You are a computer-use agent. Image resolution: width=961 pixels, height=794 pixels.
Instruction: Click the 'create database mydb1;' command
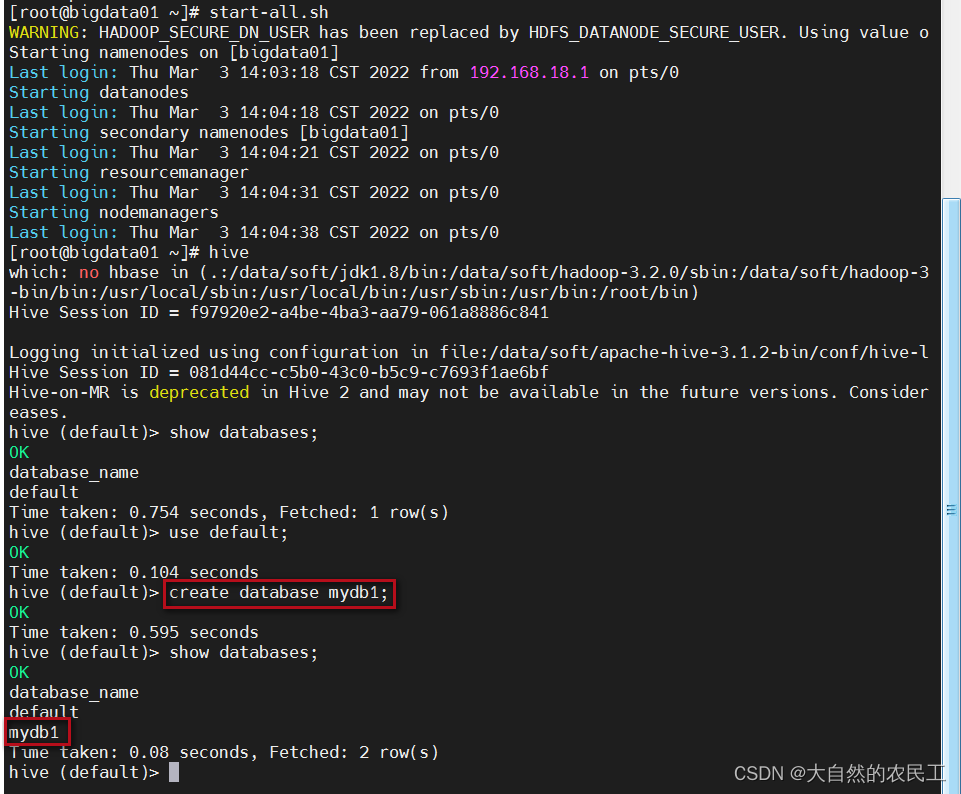(279, 592)
